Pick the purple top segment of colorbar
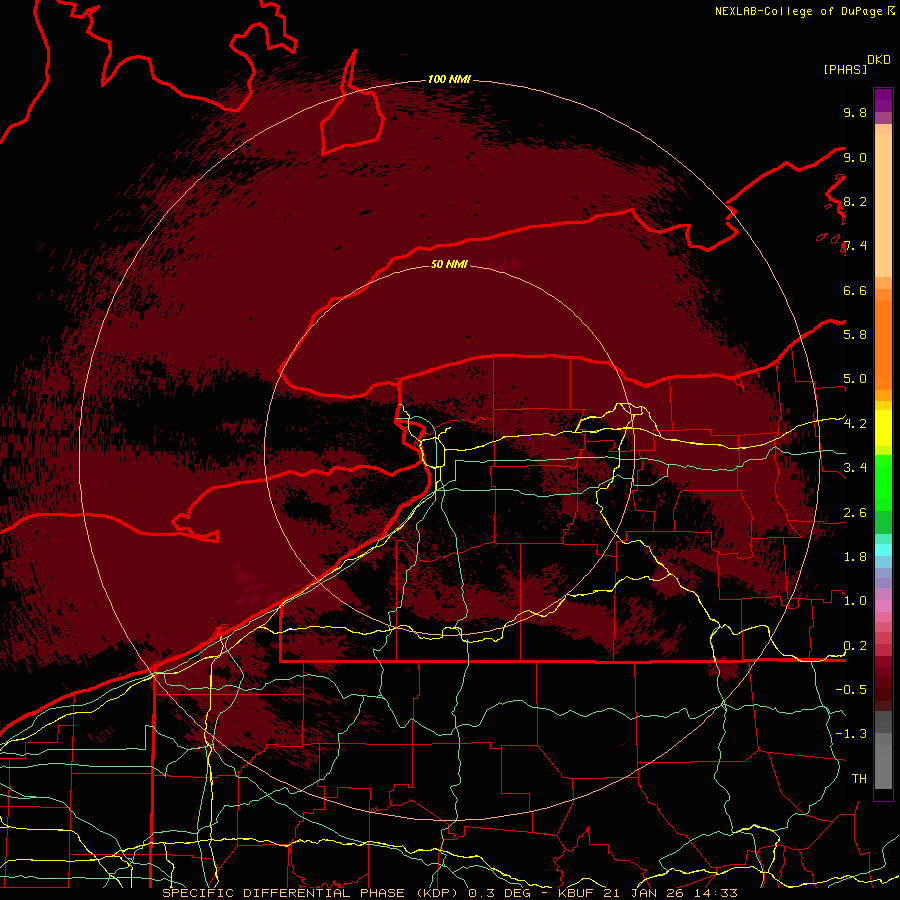This screenshot has width=900, height=900. (883, 100)
